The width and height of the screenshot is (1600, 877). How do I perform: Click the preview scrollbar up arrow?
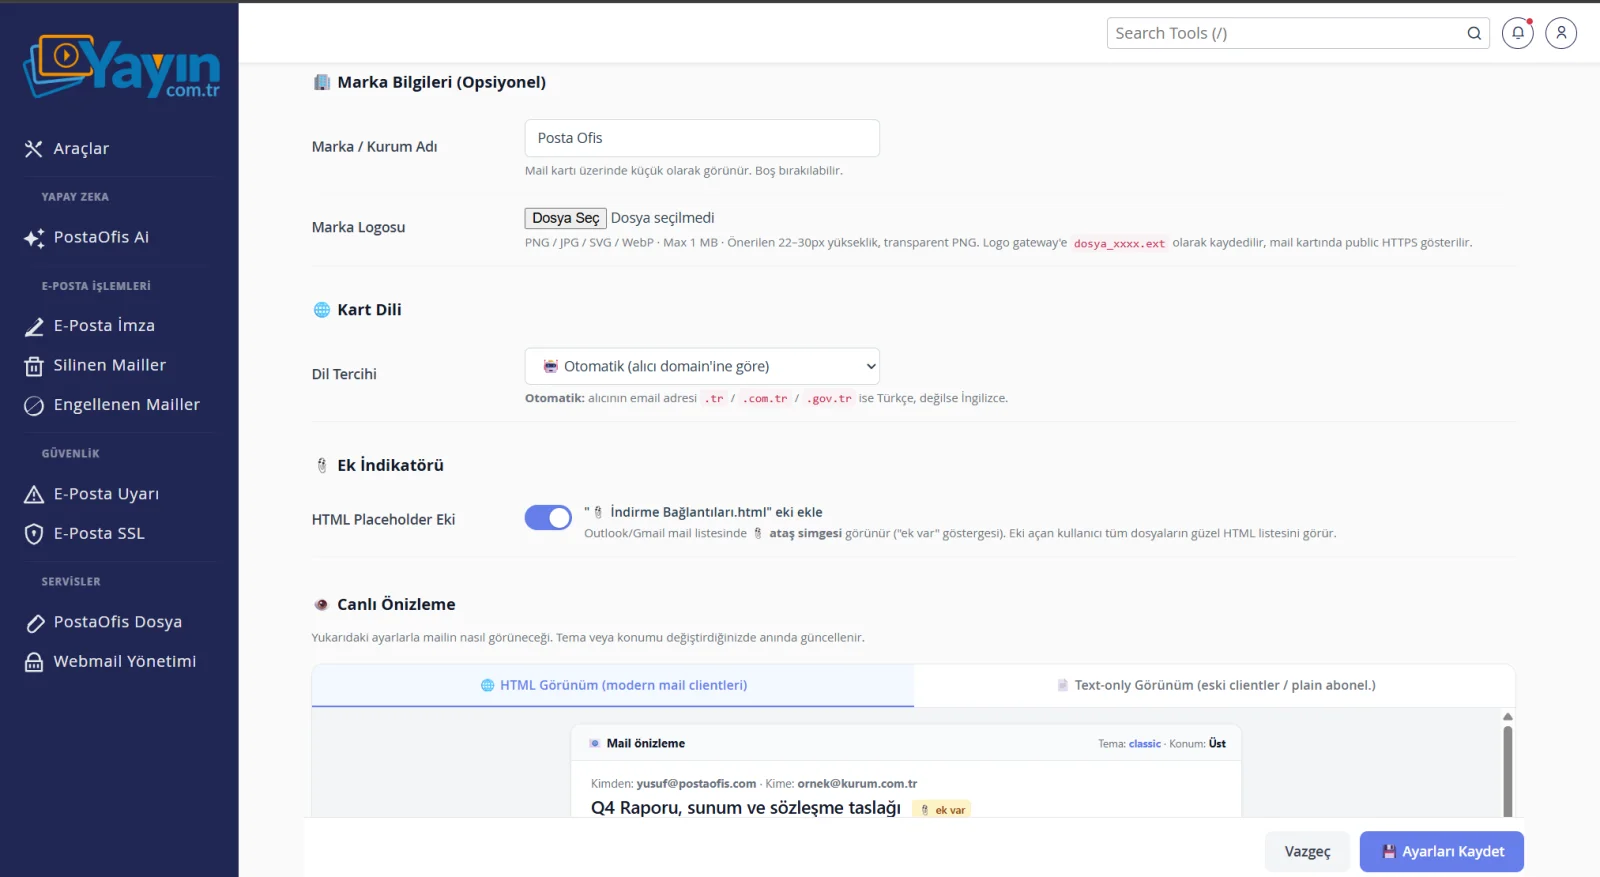[x=1508, y=717]
